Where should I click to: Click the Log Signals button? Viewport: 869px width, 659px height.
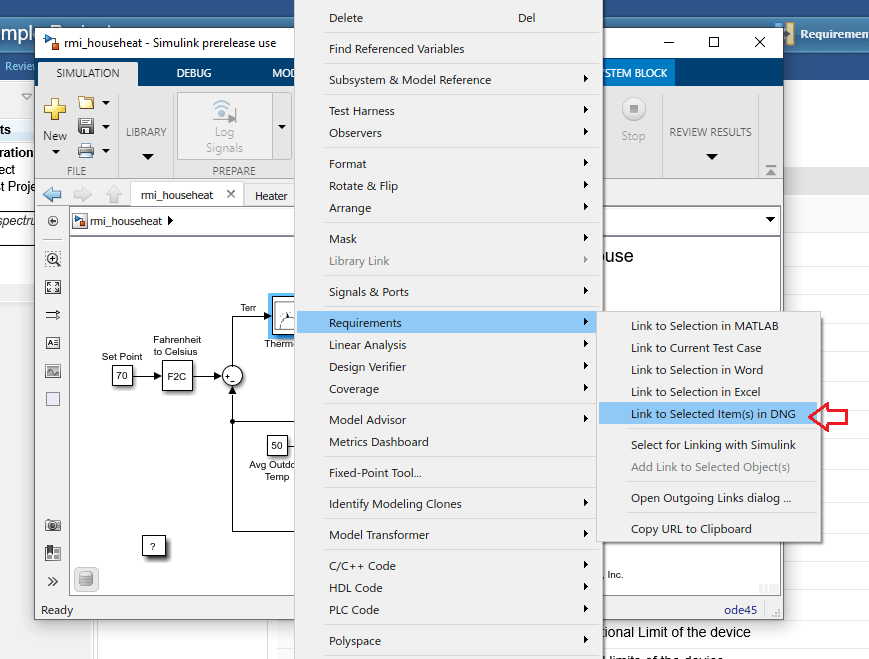(224, 126)
